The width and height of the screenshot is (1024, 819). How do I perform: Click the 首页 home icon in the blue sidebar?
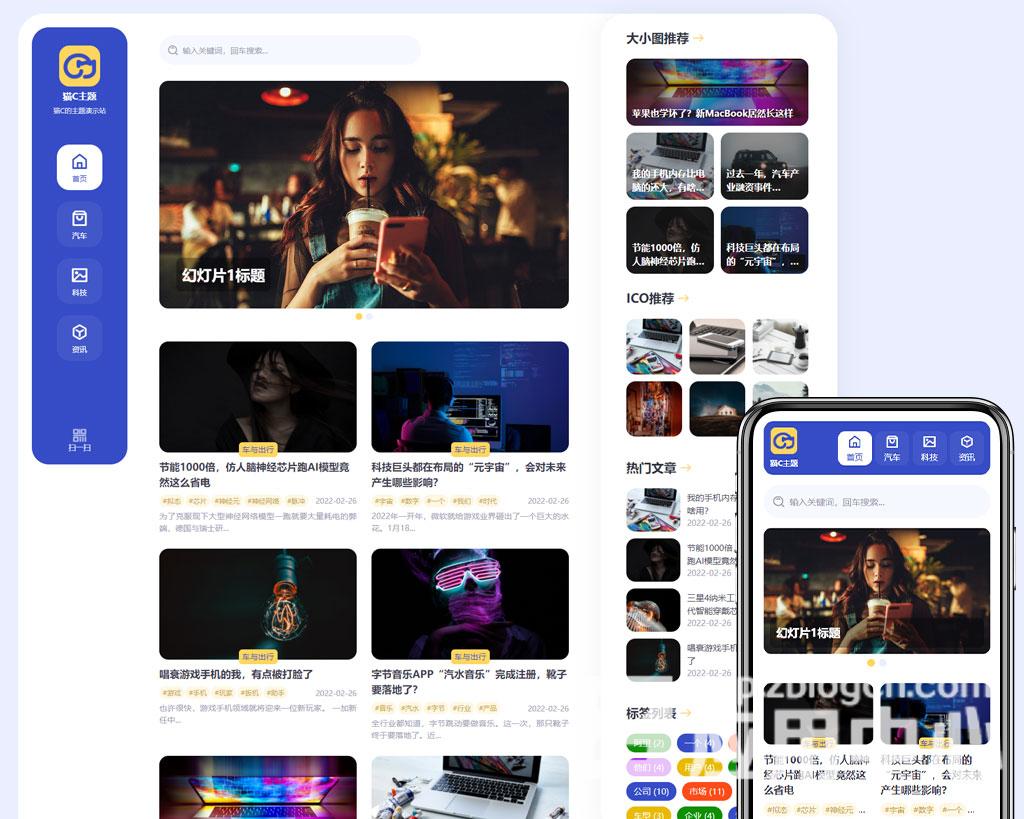tap(79, 166)
